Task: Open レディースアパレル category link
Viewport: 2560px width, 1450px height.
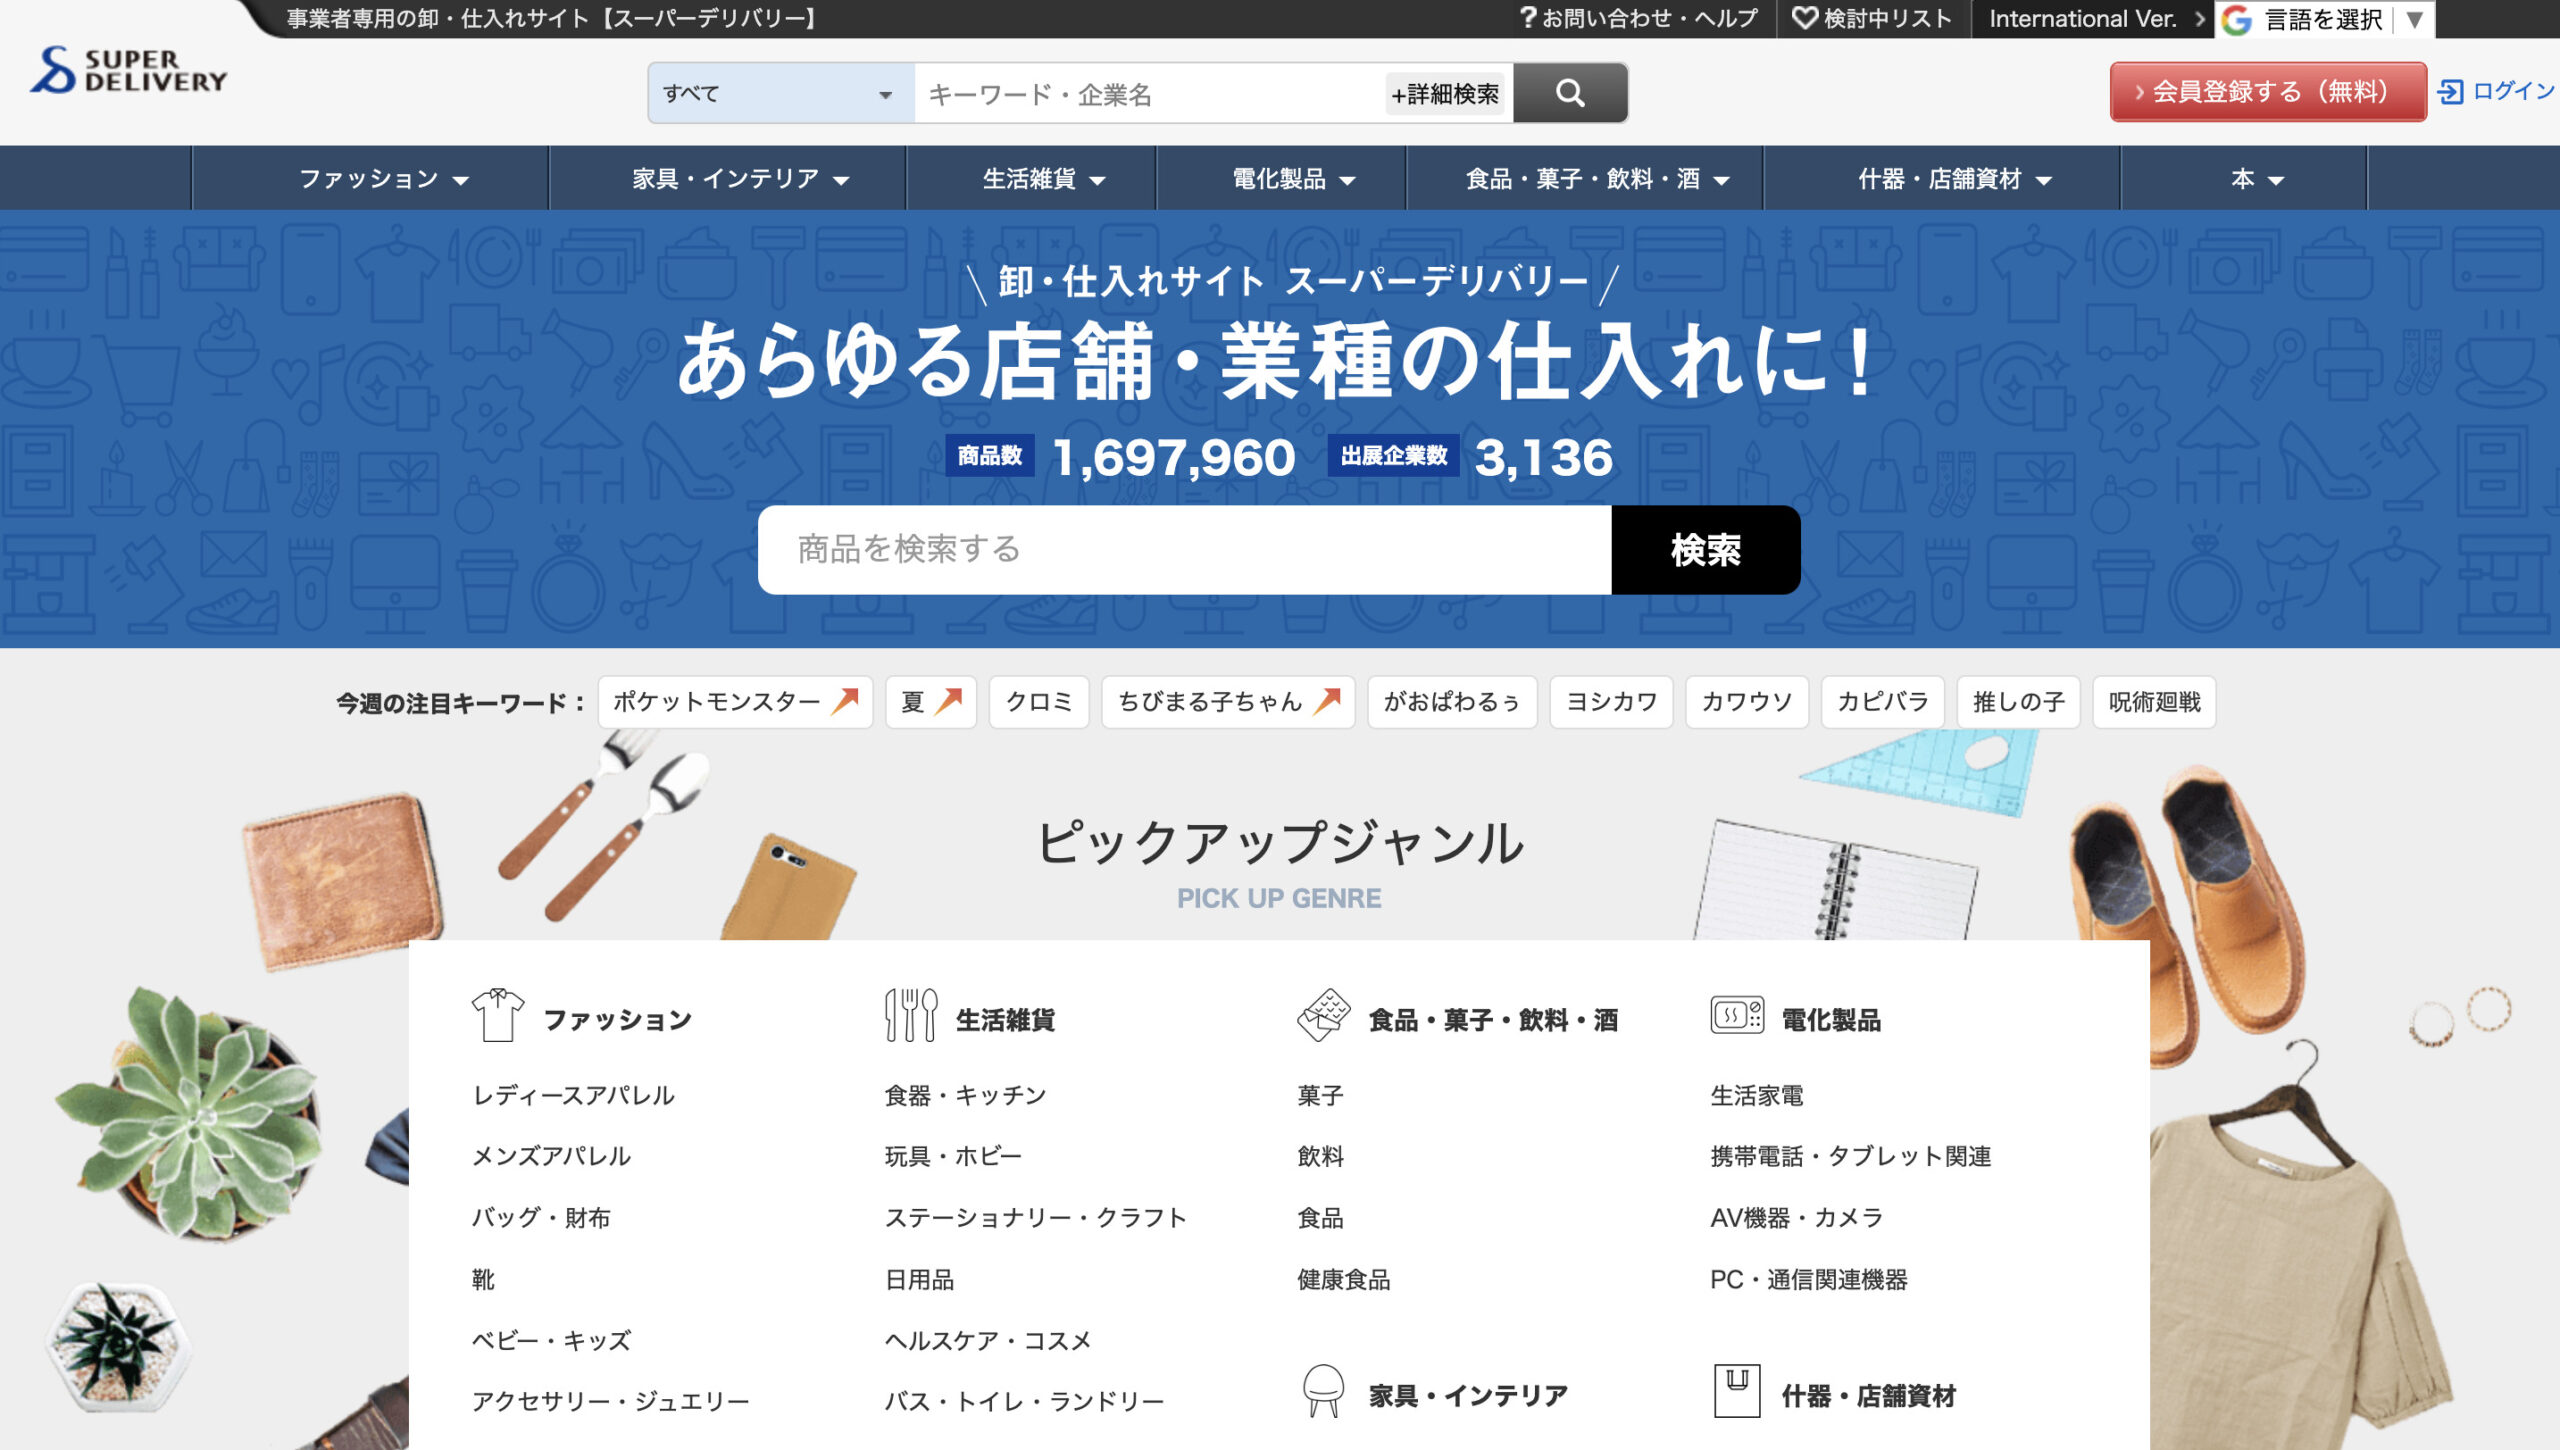Action: pyautogui.click(x=573, y=1095)
